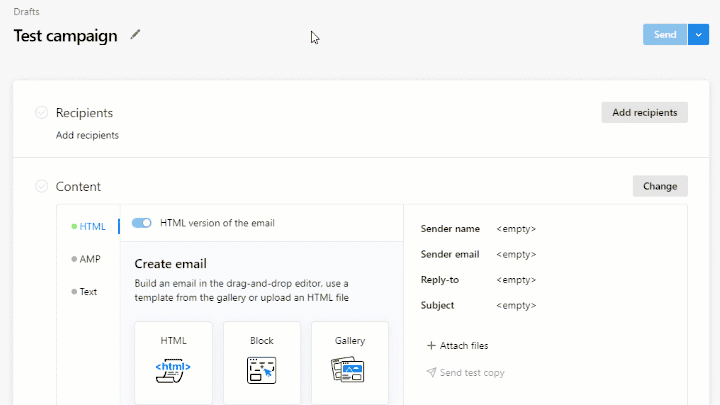Click the Change button in Content
This screenshot has width=720, height=405.
[660, 186]
